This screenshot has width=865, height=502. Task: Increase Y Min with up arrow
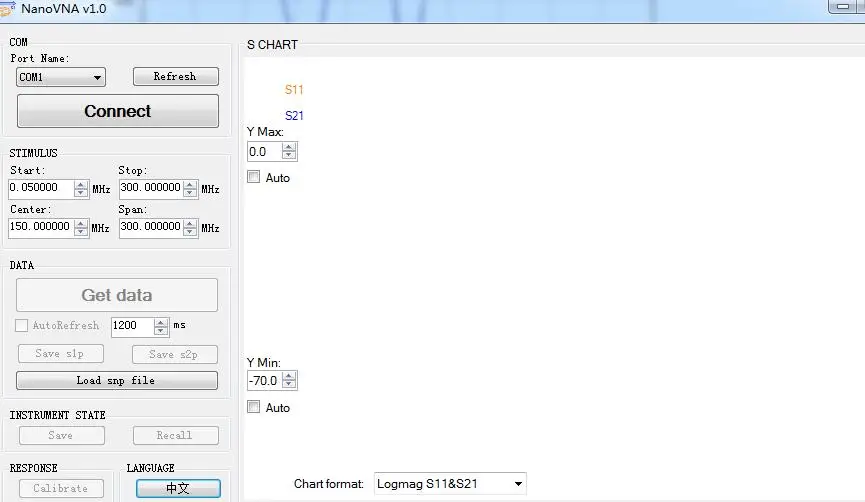[289, 376]
